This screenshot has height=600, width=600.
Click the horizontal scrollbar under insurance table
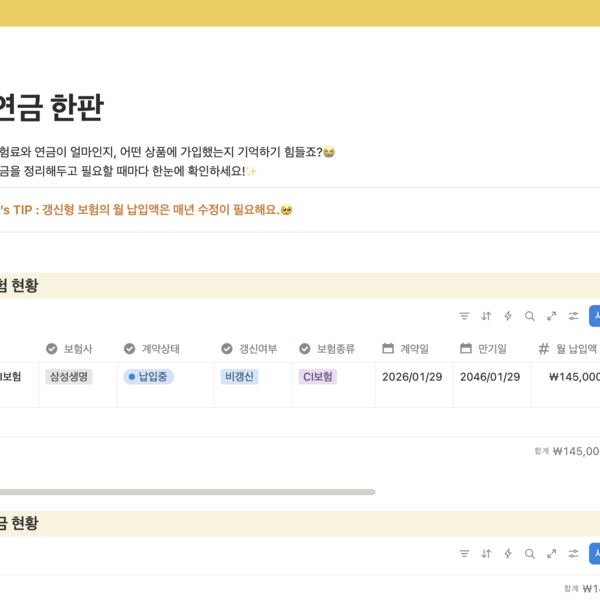click(x=187, y=492)
